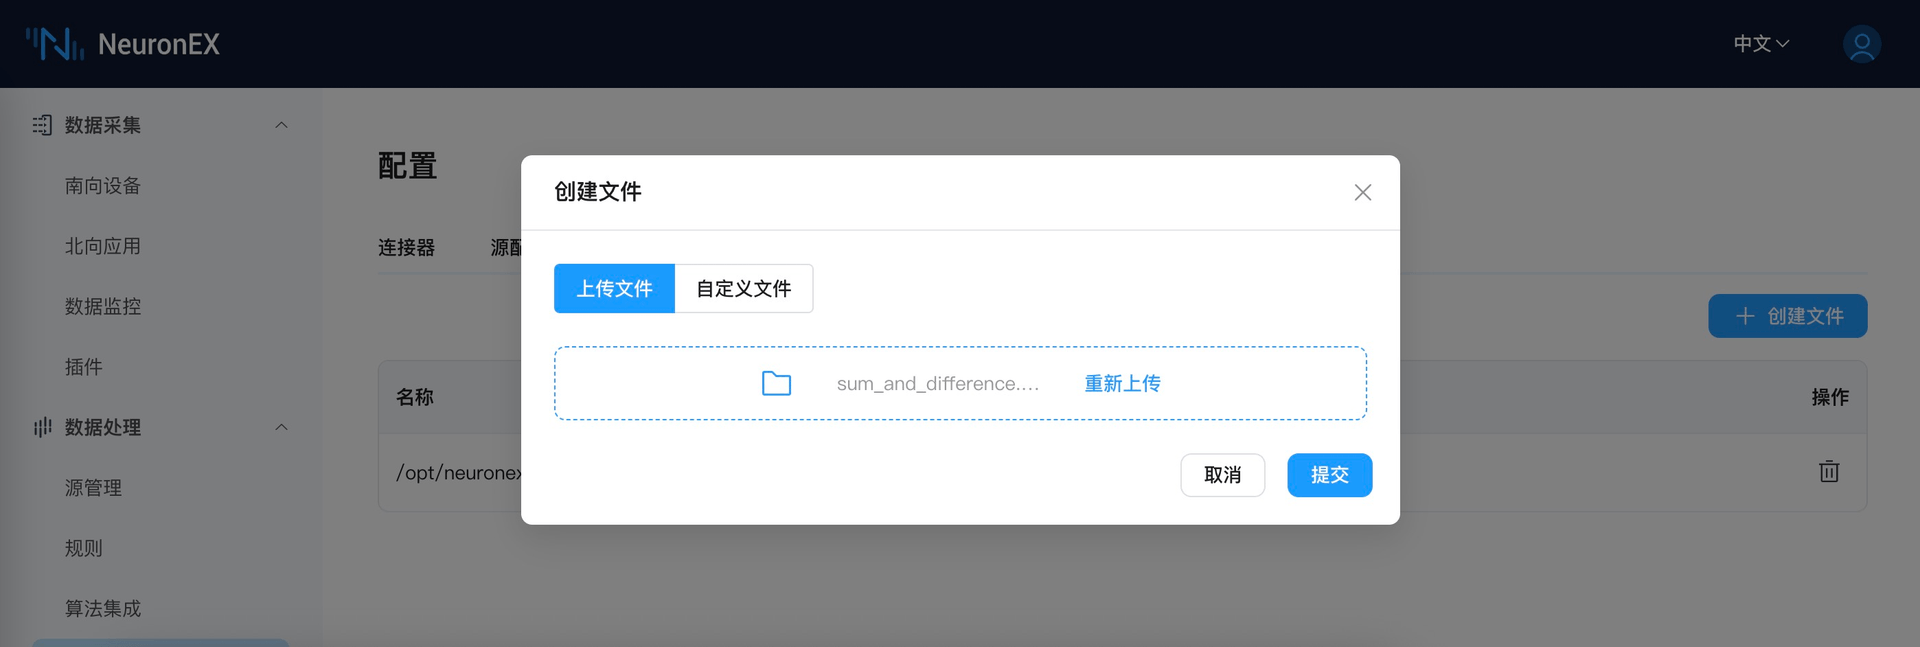
Task: Collapse the 数据处理 menu section
Action: point(281,428)
